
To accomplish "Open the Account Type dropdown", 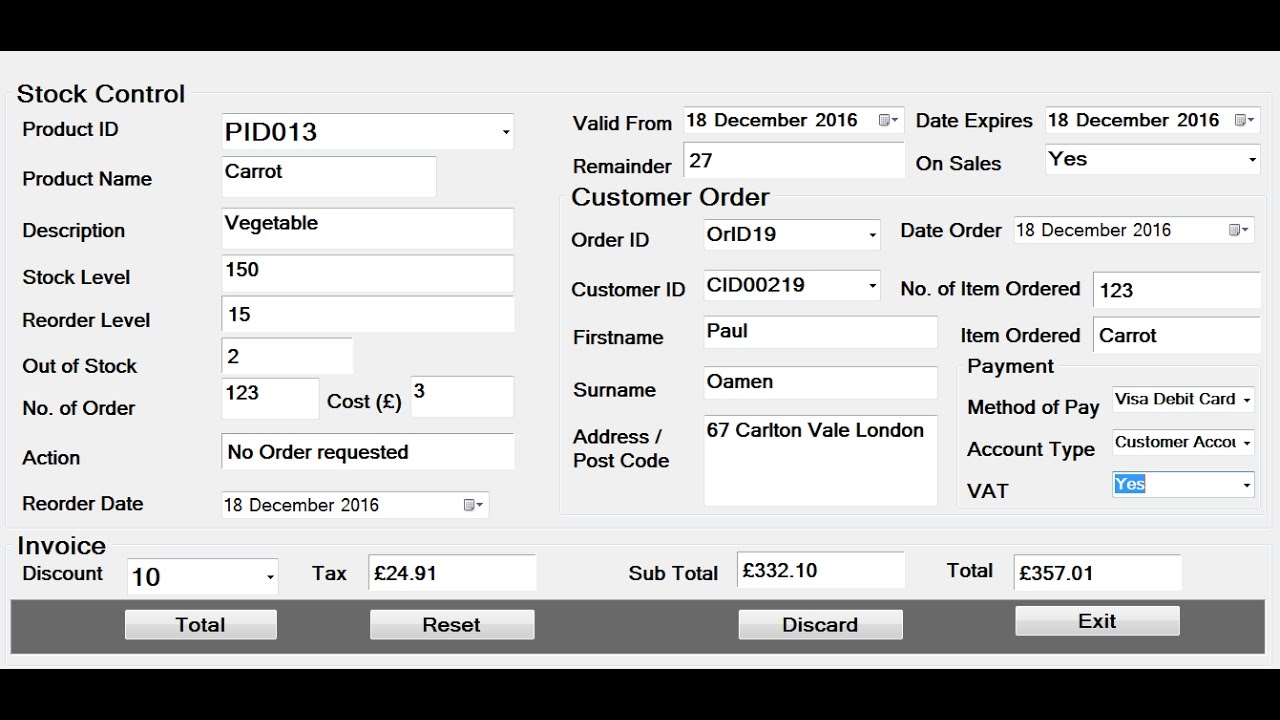I will pos(1246,443).
